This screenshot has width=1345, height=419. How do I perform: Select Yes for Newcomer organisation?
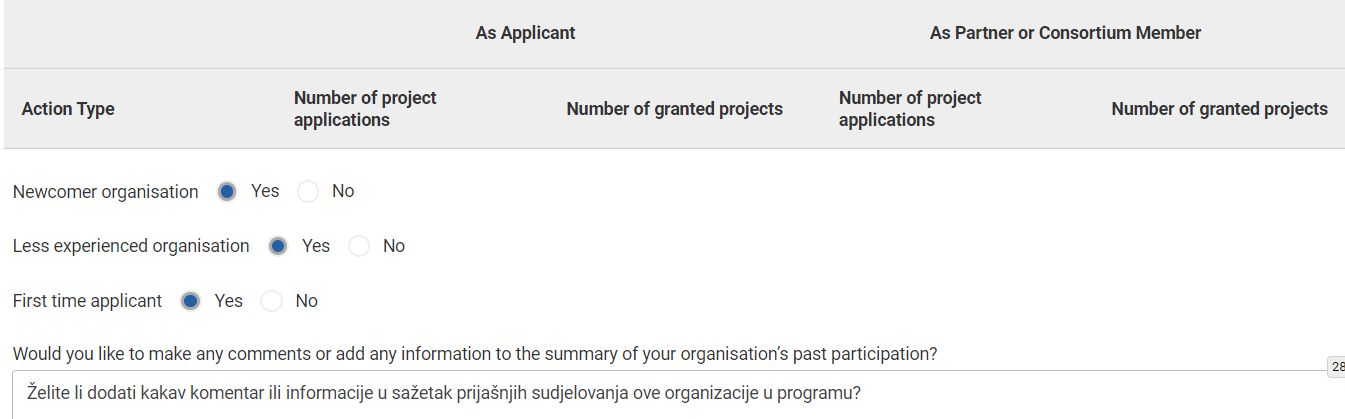(227, 191)
